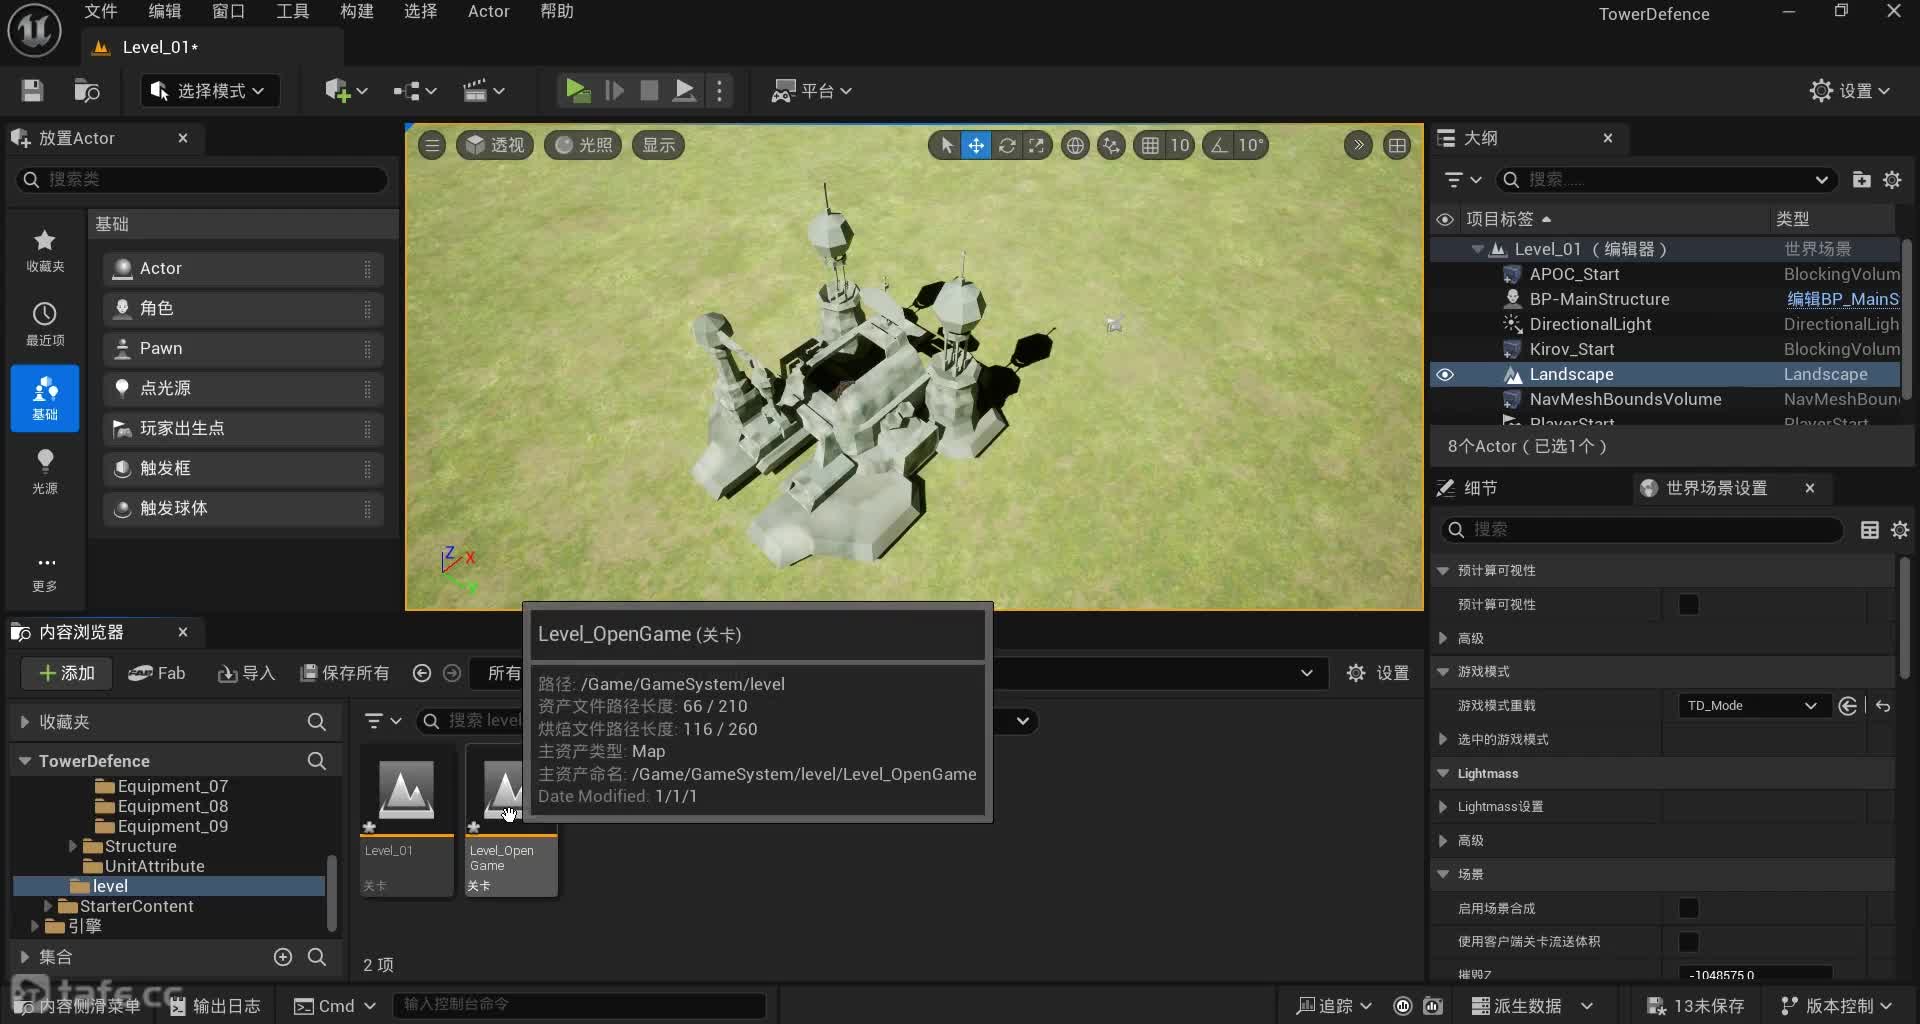Viewport: 1920px width, 1024px height.
Task: Toggle the viewport grid snapping icon
Action: pos(1151,146)
